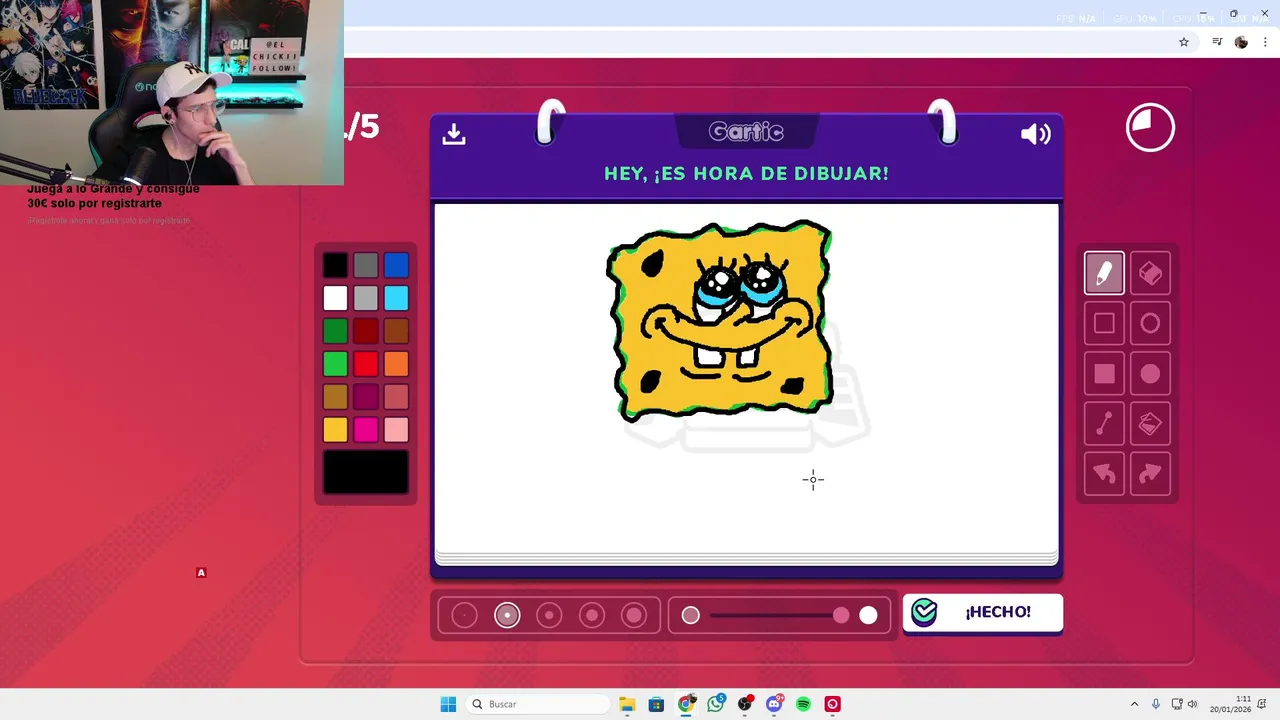Open the browser profile avatar

point(1241,42)
